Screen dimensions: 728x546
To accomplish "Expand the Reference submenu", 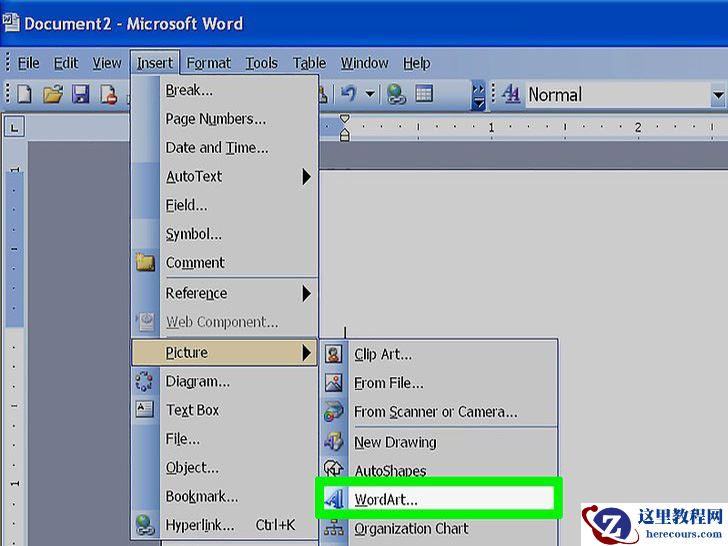I will (x=225, y=293).
